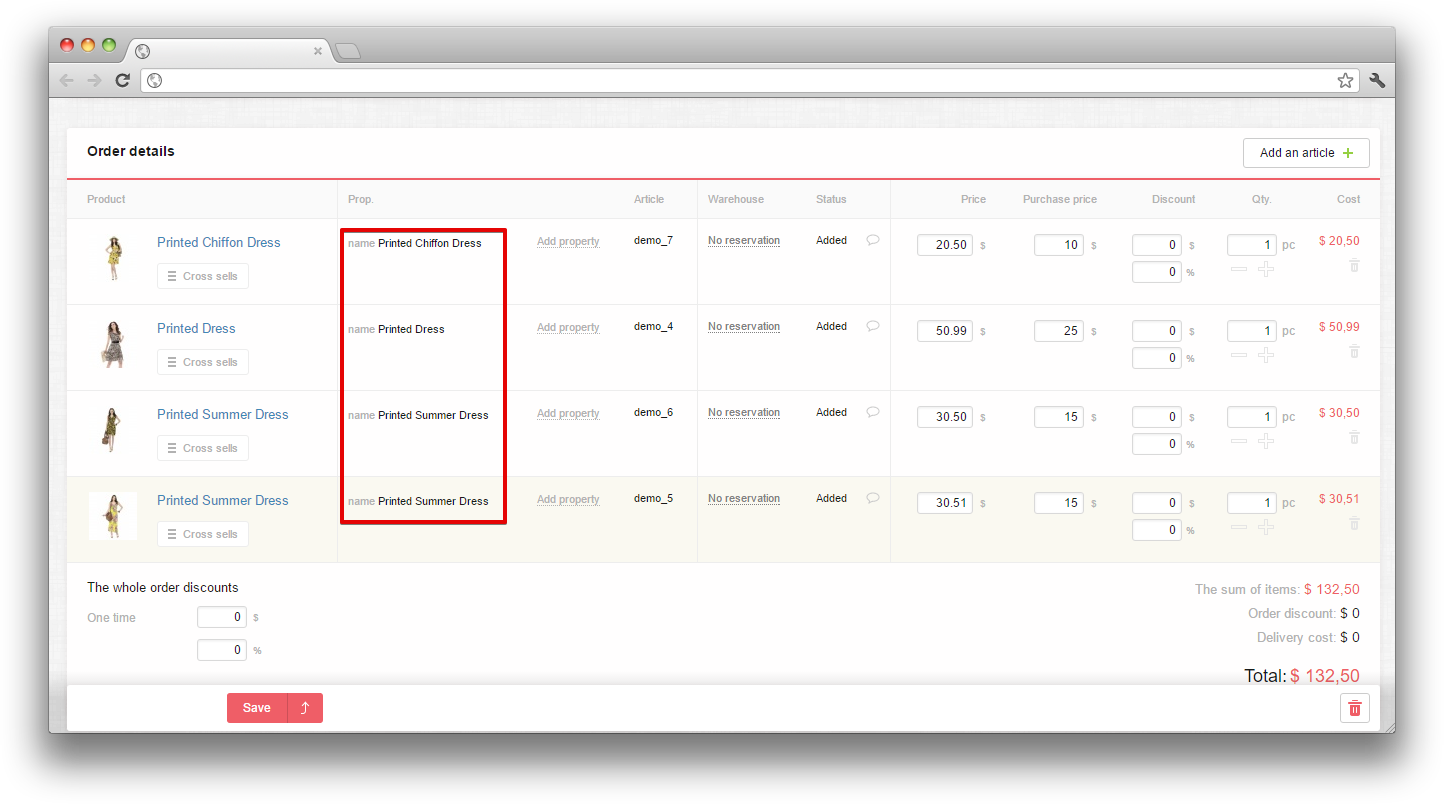Open comment bubble for demo_4 row
The height and width of the screenshot is (804, 1444).
click(x=872, y=326)
